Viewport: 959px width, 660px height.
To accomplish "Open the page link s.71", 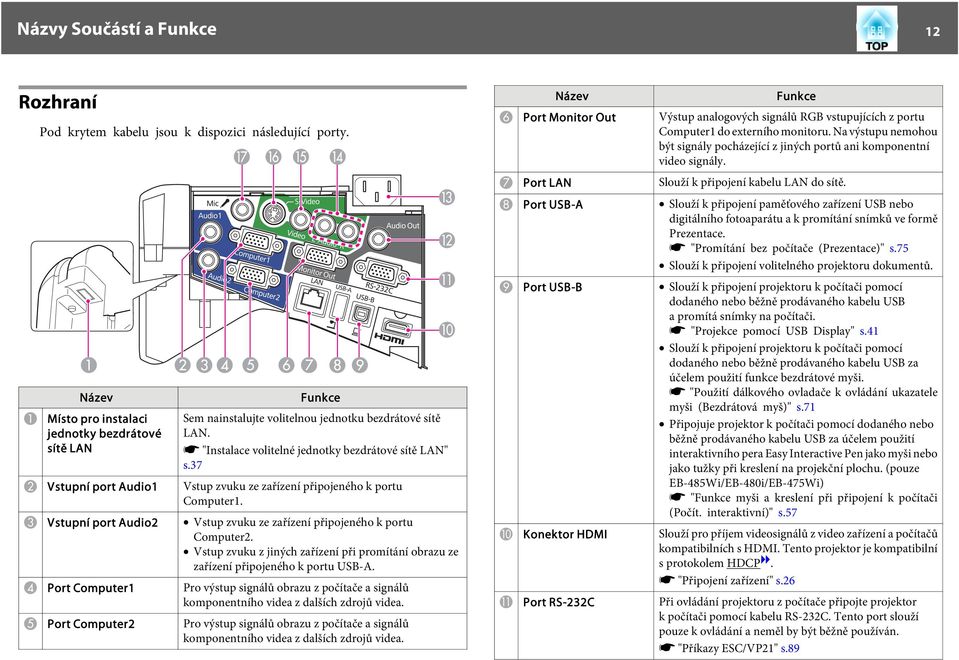I will (x=805, y=407).
